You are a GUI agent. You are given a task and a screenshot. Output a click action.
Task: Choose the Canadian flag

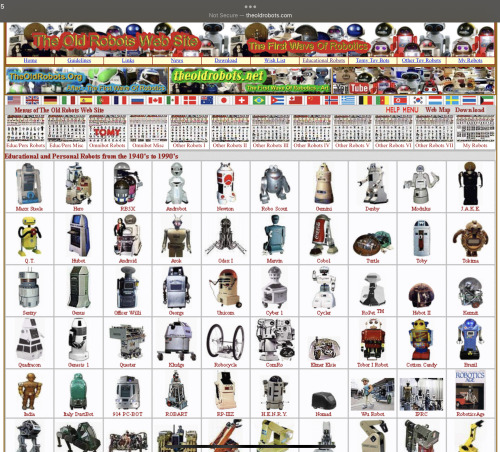coord(155,100)
